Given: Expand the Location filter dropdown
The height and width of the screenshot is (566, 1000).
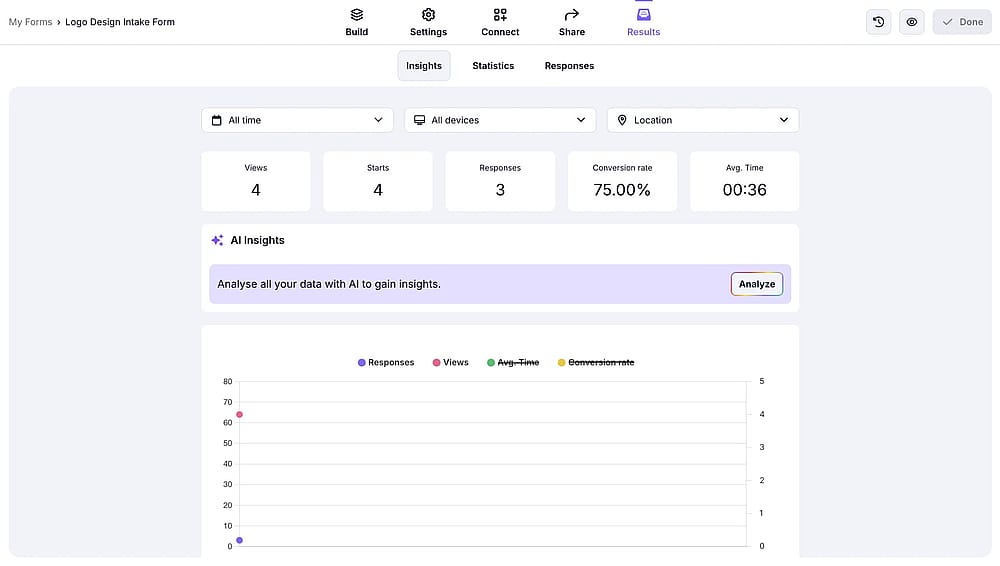Looking at the screenshot, I should coord(703,120).
